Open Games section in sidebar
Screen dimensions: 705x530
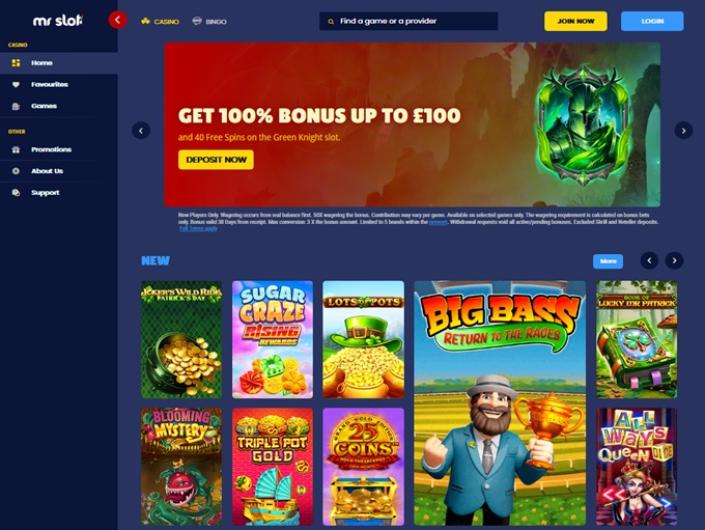coord(59,106)
